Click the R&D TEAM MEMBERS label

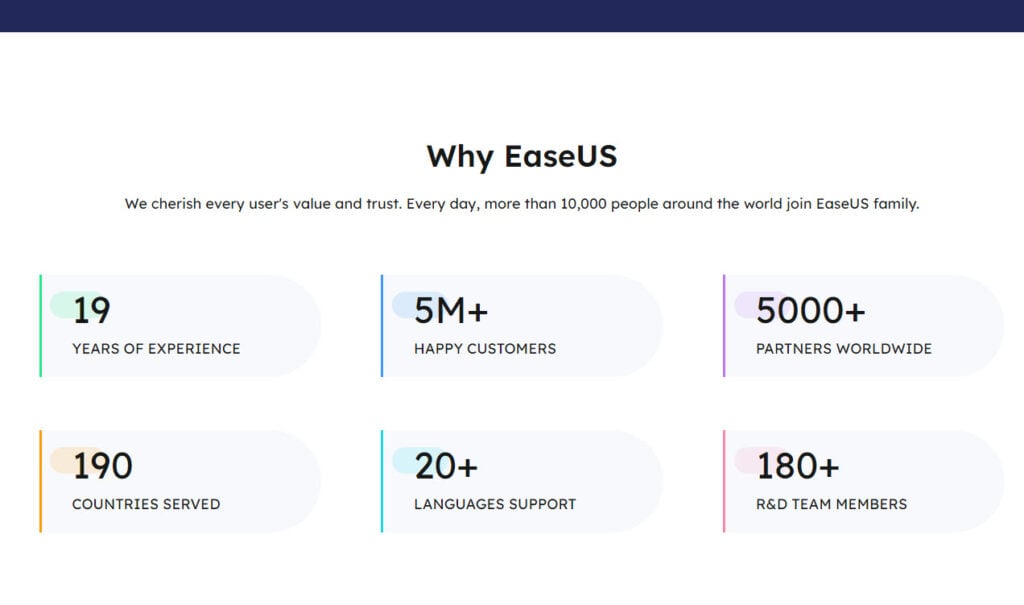831,504
